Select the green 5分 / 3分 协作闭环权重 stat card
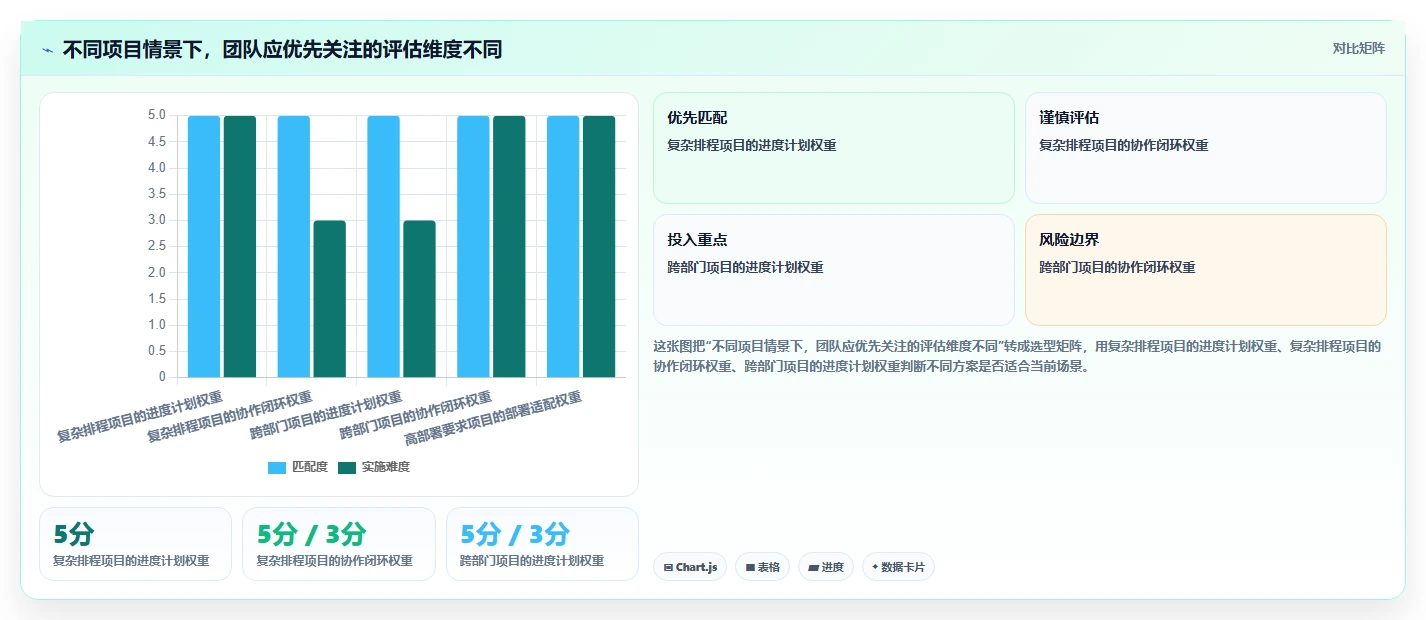Image resolution: width=1426 pixels, height=620 pixels. (339, 544)
